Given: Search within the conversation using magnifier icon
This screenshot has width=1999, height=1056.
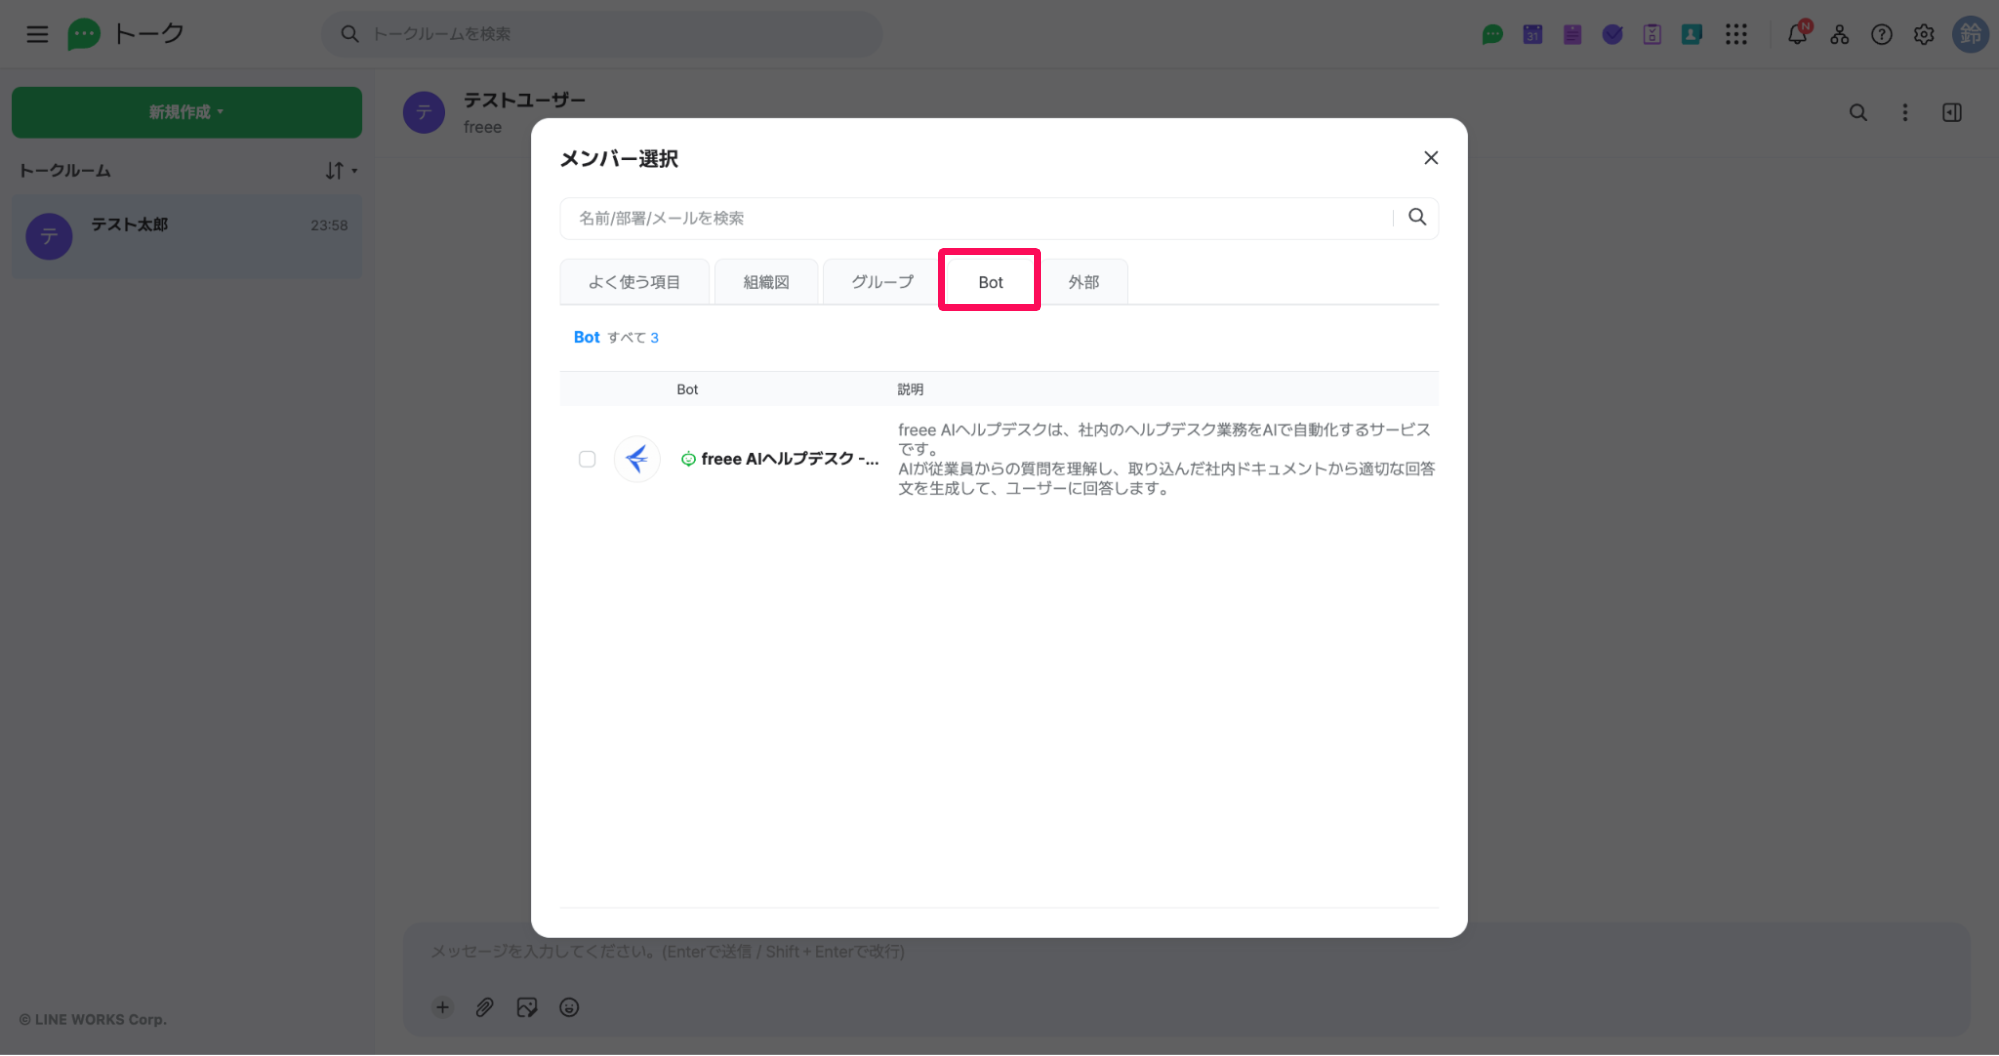Looking at the screenshot, I should tap(1858, 113).
